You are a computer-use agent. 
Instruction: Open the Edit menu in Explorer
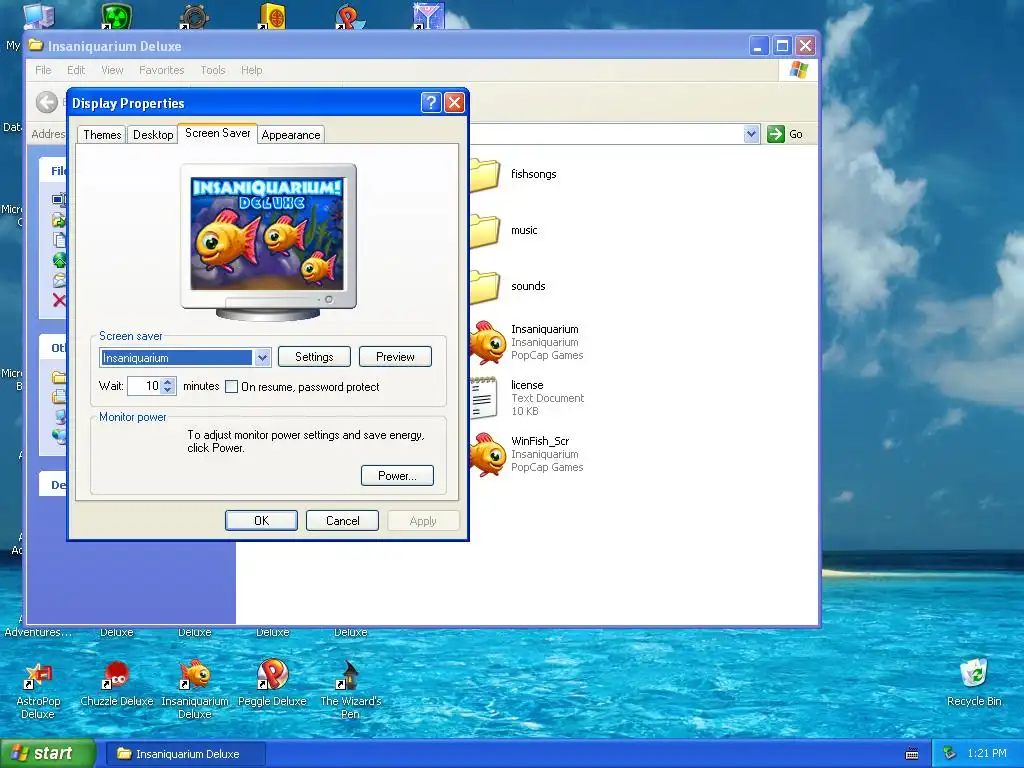click(76, 70)
